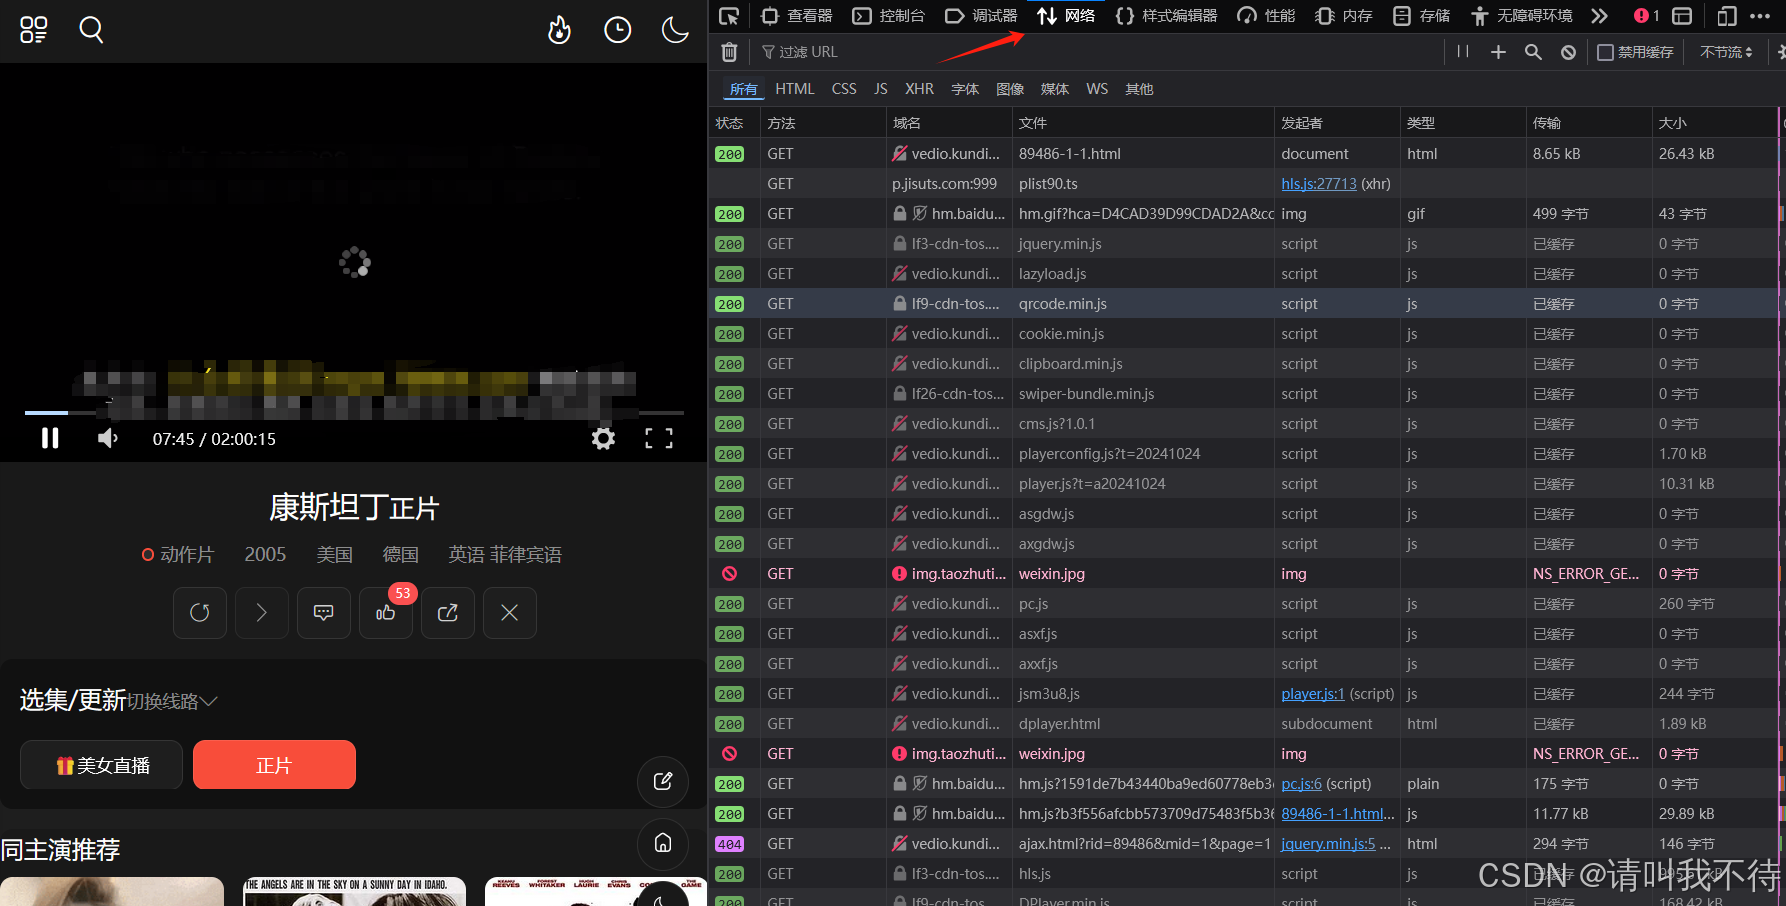This screenshot has height=906, width=1786.
Task: Toggle dark mode with the moon icon
Action: (x=675, y=30)
